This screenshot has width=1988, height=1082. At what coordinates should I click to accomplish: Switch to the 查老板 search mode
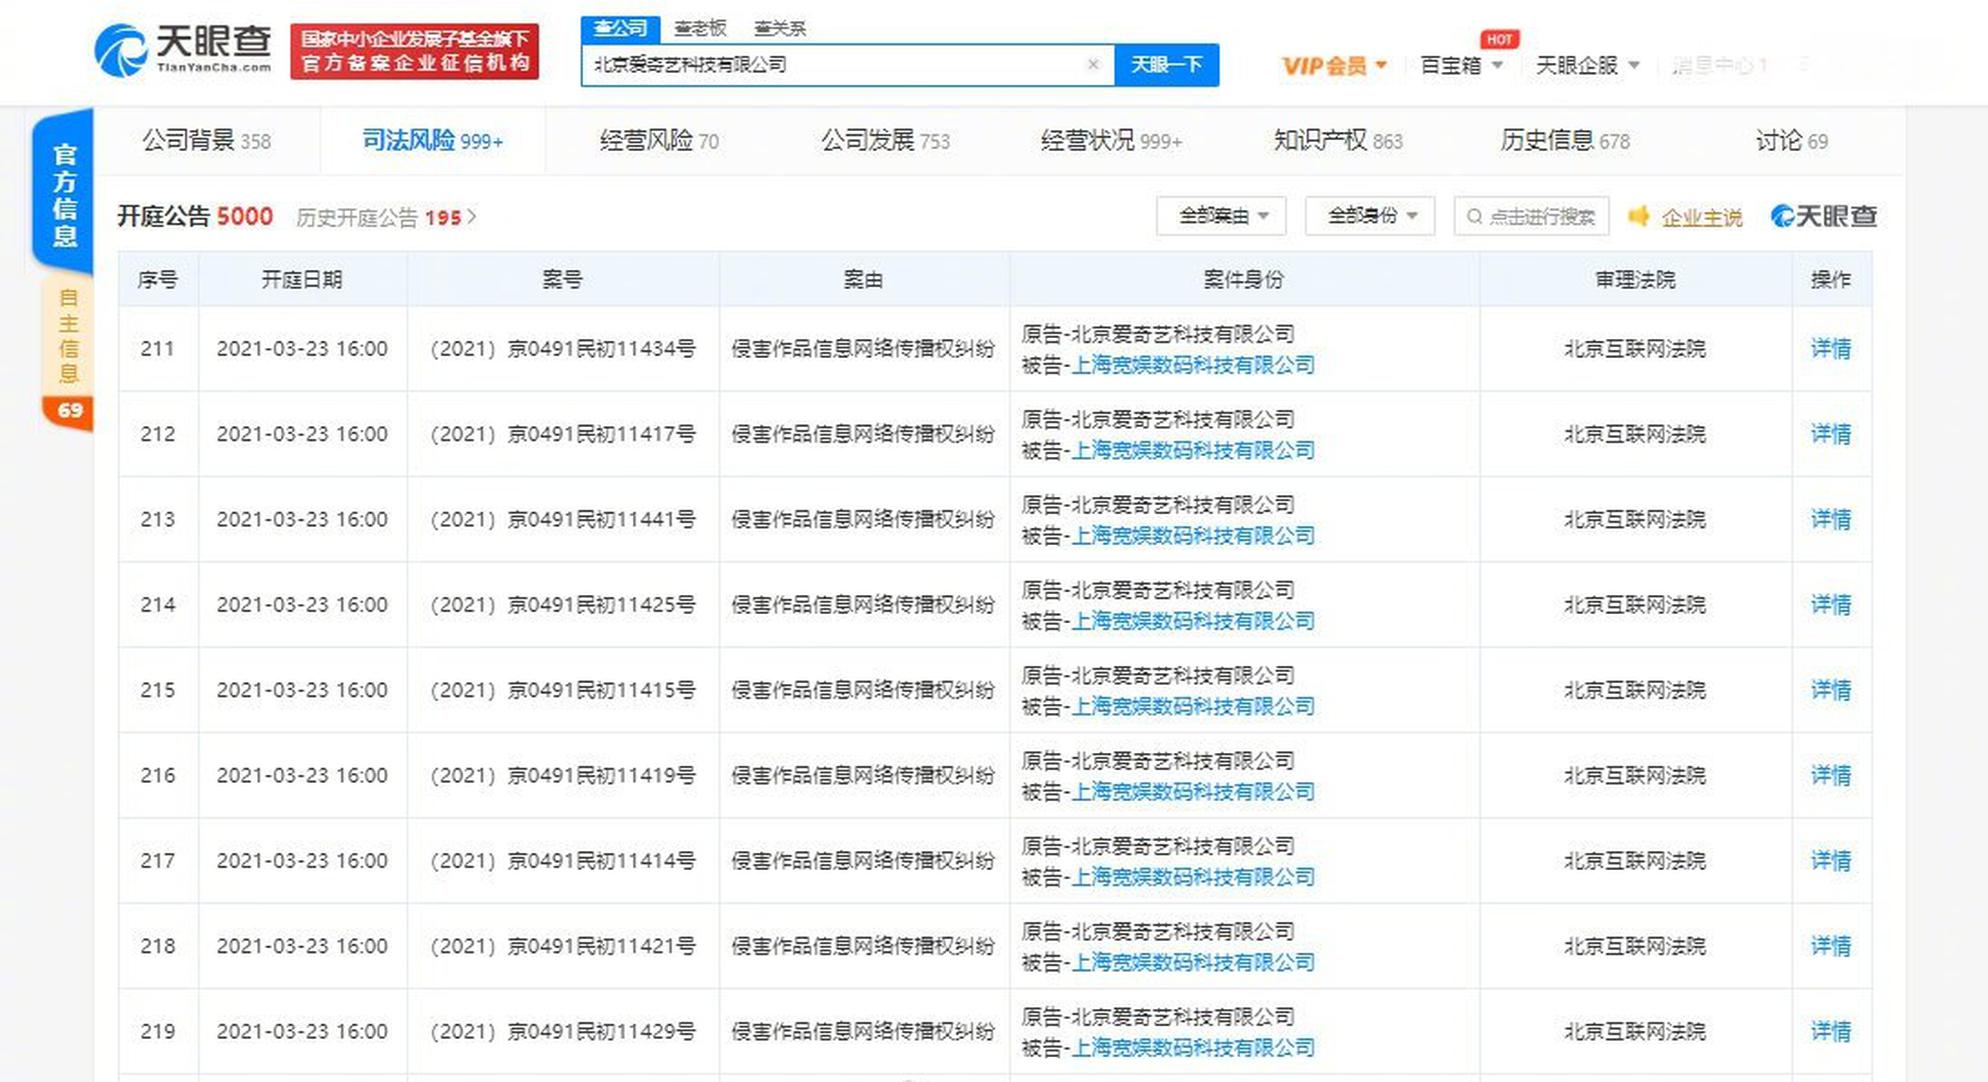700,28
